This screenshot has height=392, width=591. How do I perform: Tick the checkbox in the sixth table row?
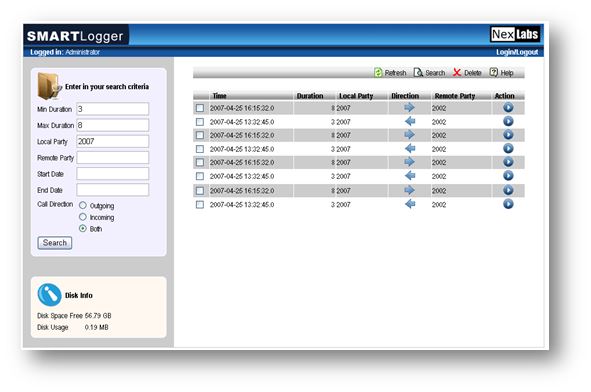coord(200,176)
